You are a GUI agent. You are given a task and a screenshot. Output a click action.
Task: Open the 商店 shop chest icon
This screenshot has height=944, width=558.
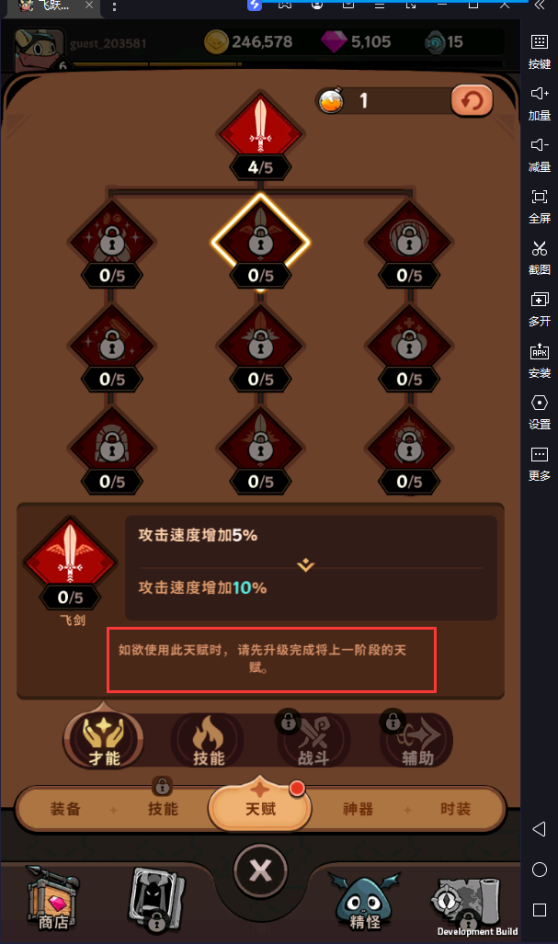[x=53, y=897]
